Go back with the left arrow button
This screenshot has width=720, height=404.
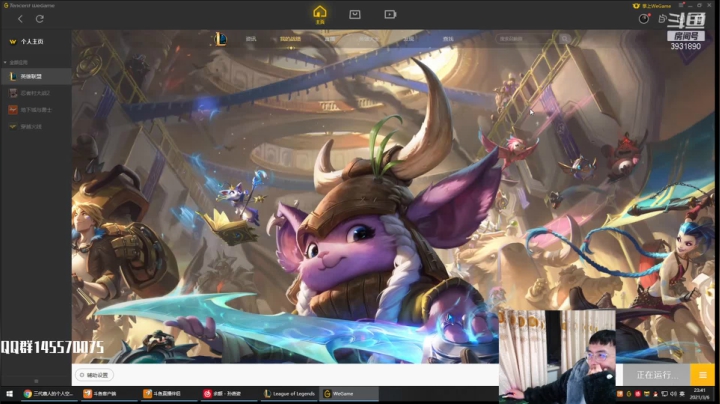click(20, 19)
